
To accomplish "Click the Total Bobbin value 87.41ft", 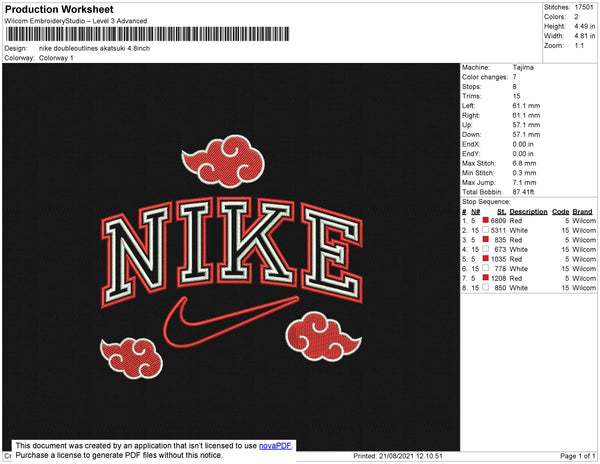I will (523, 192).
